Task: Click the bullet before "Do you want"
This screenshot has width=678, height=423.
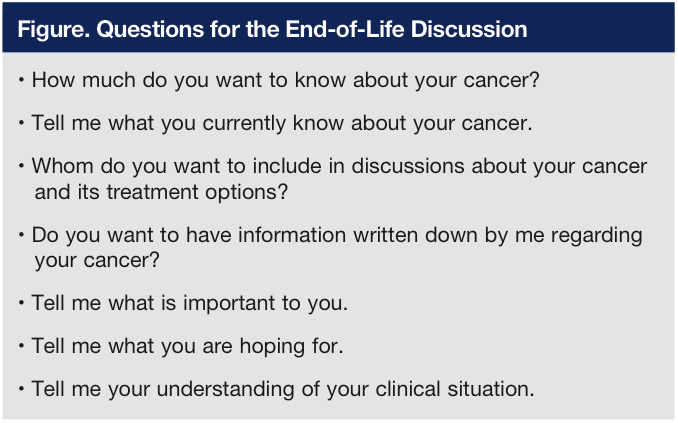Action: point(22,235)
